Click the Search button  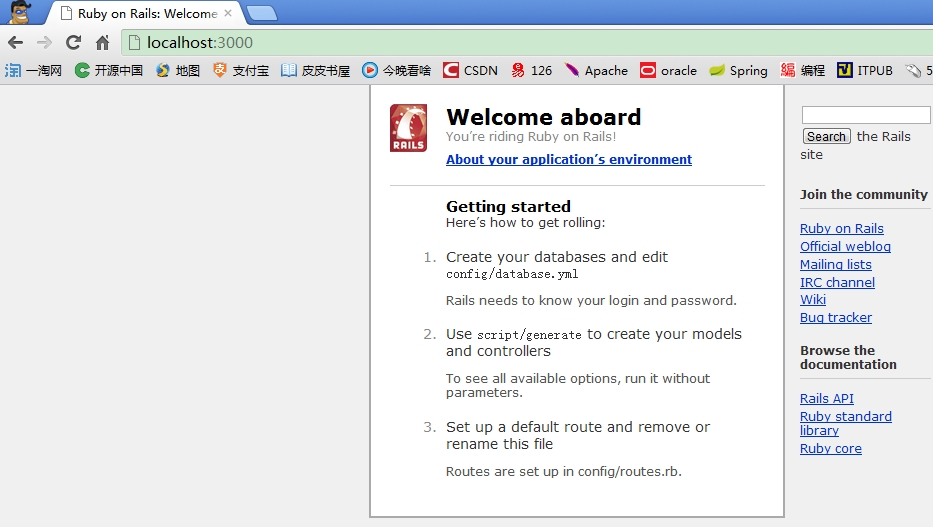(826, 136)
